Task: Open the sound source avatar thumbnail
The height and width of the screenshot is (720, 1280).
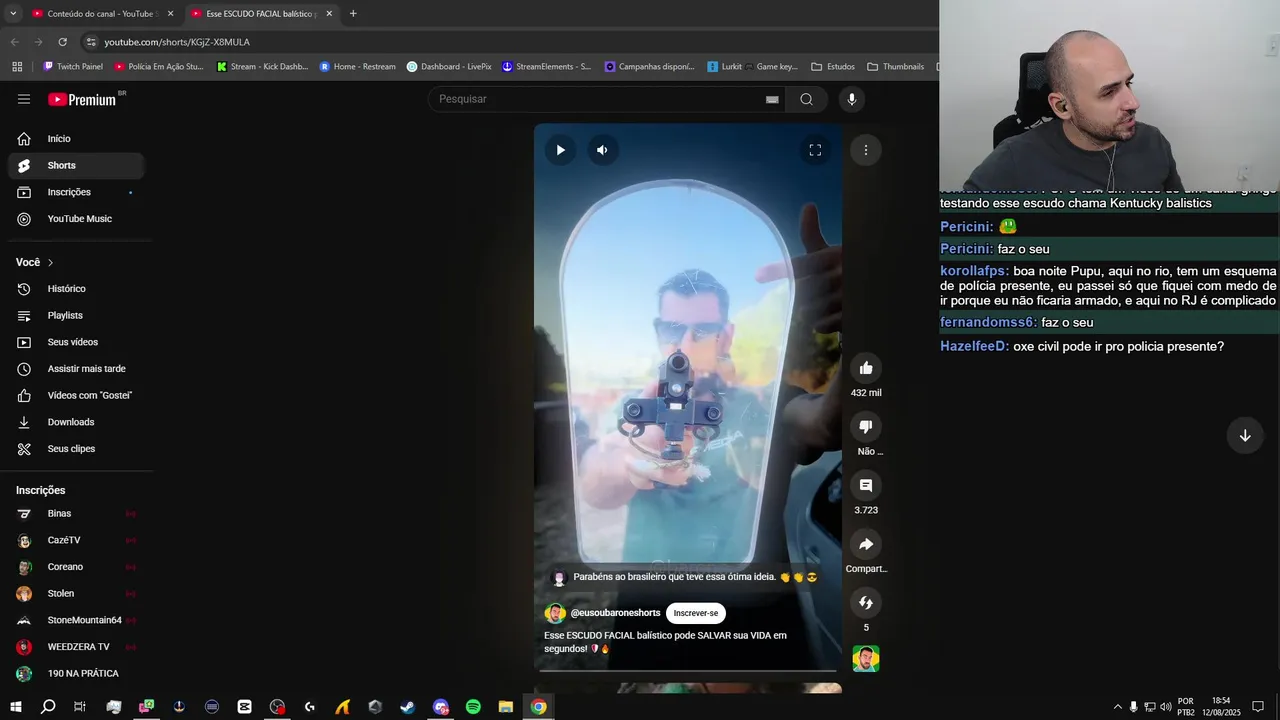Action: [866, 659]
